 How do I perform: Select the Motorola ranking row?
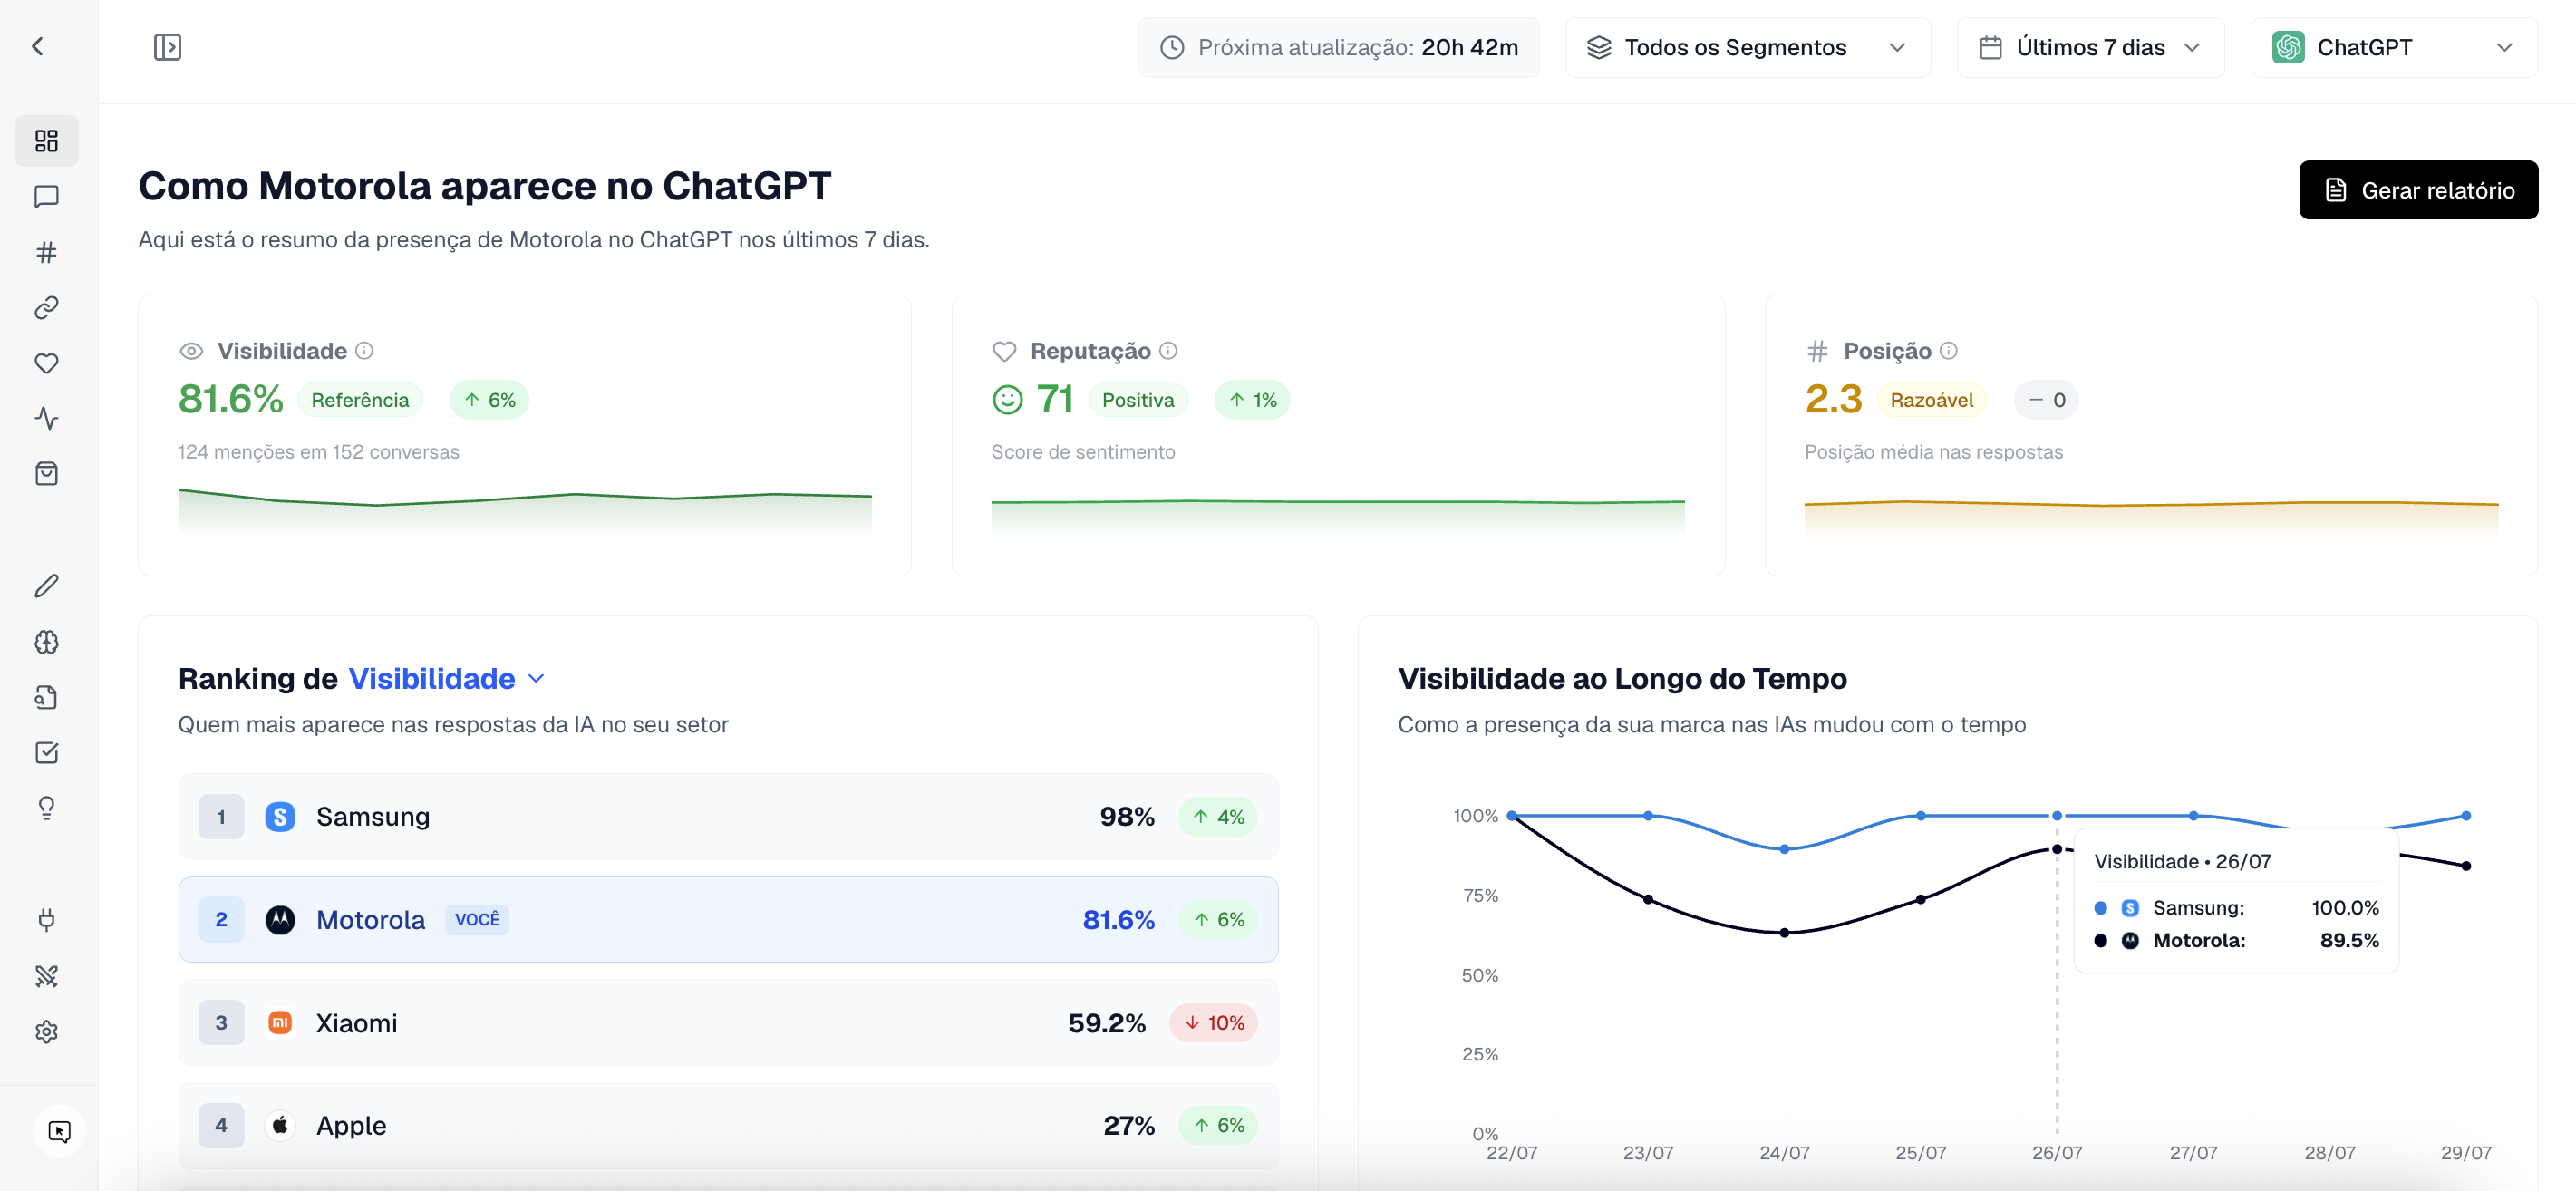(728, 920)
